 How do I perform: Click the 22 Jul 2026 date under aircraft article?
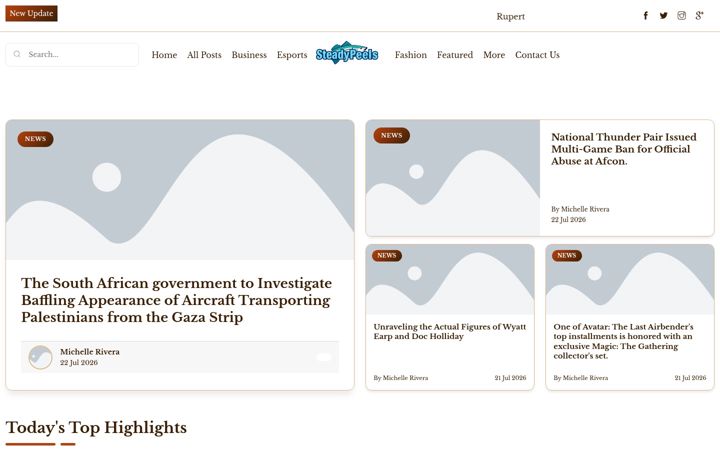(x=79, y=363)
